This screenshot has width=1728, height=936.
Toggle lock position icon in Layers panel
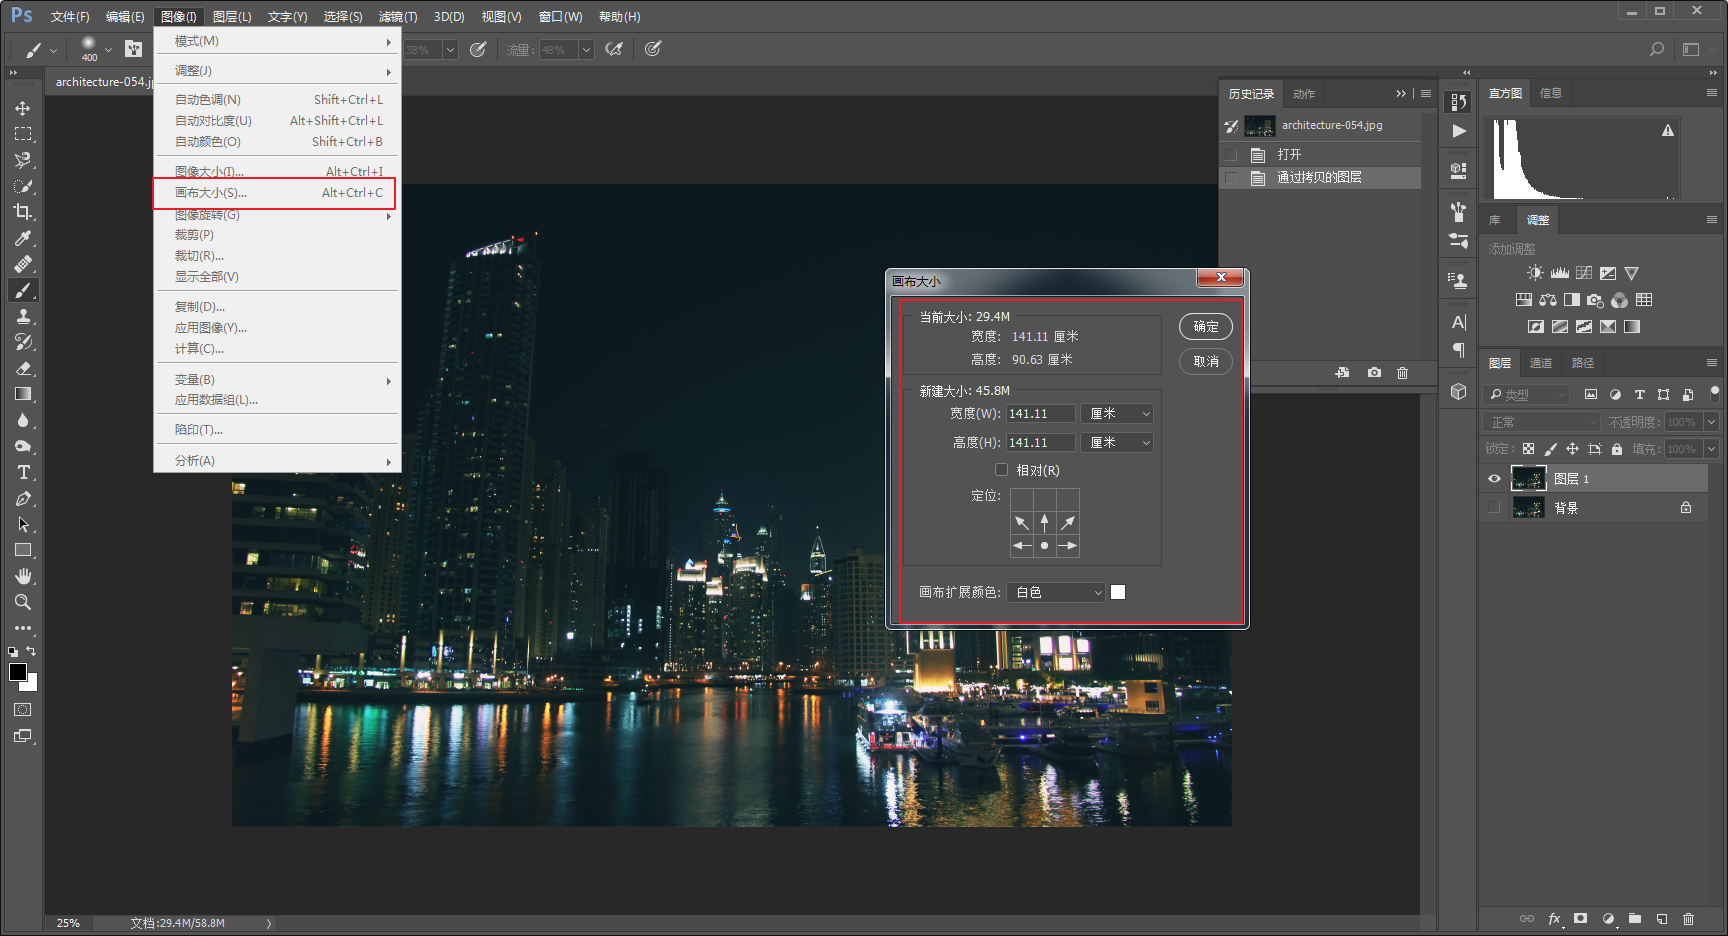click(1572, 449)
